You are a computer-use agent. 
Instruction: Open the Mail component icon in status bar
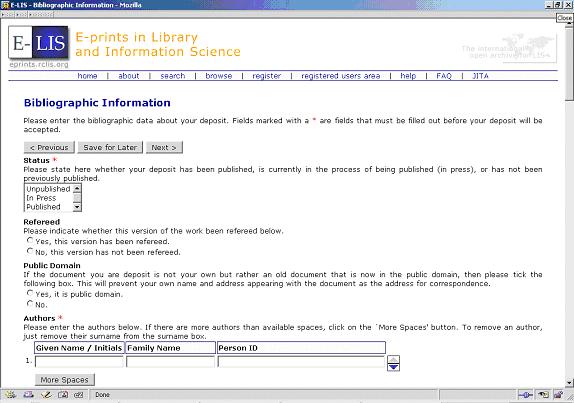[x=28, y=395]
